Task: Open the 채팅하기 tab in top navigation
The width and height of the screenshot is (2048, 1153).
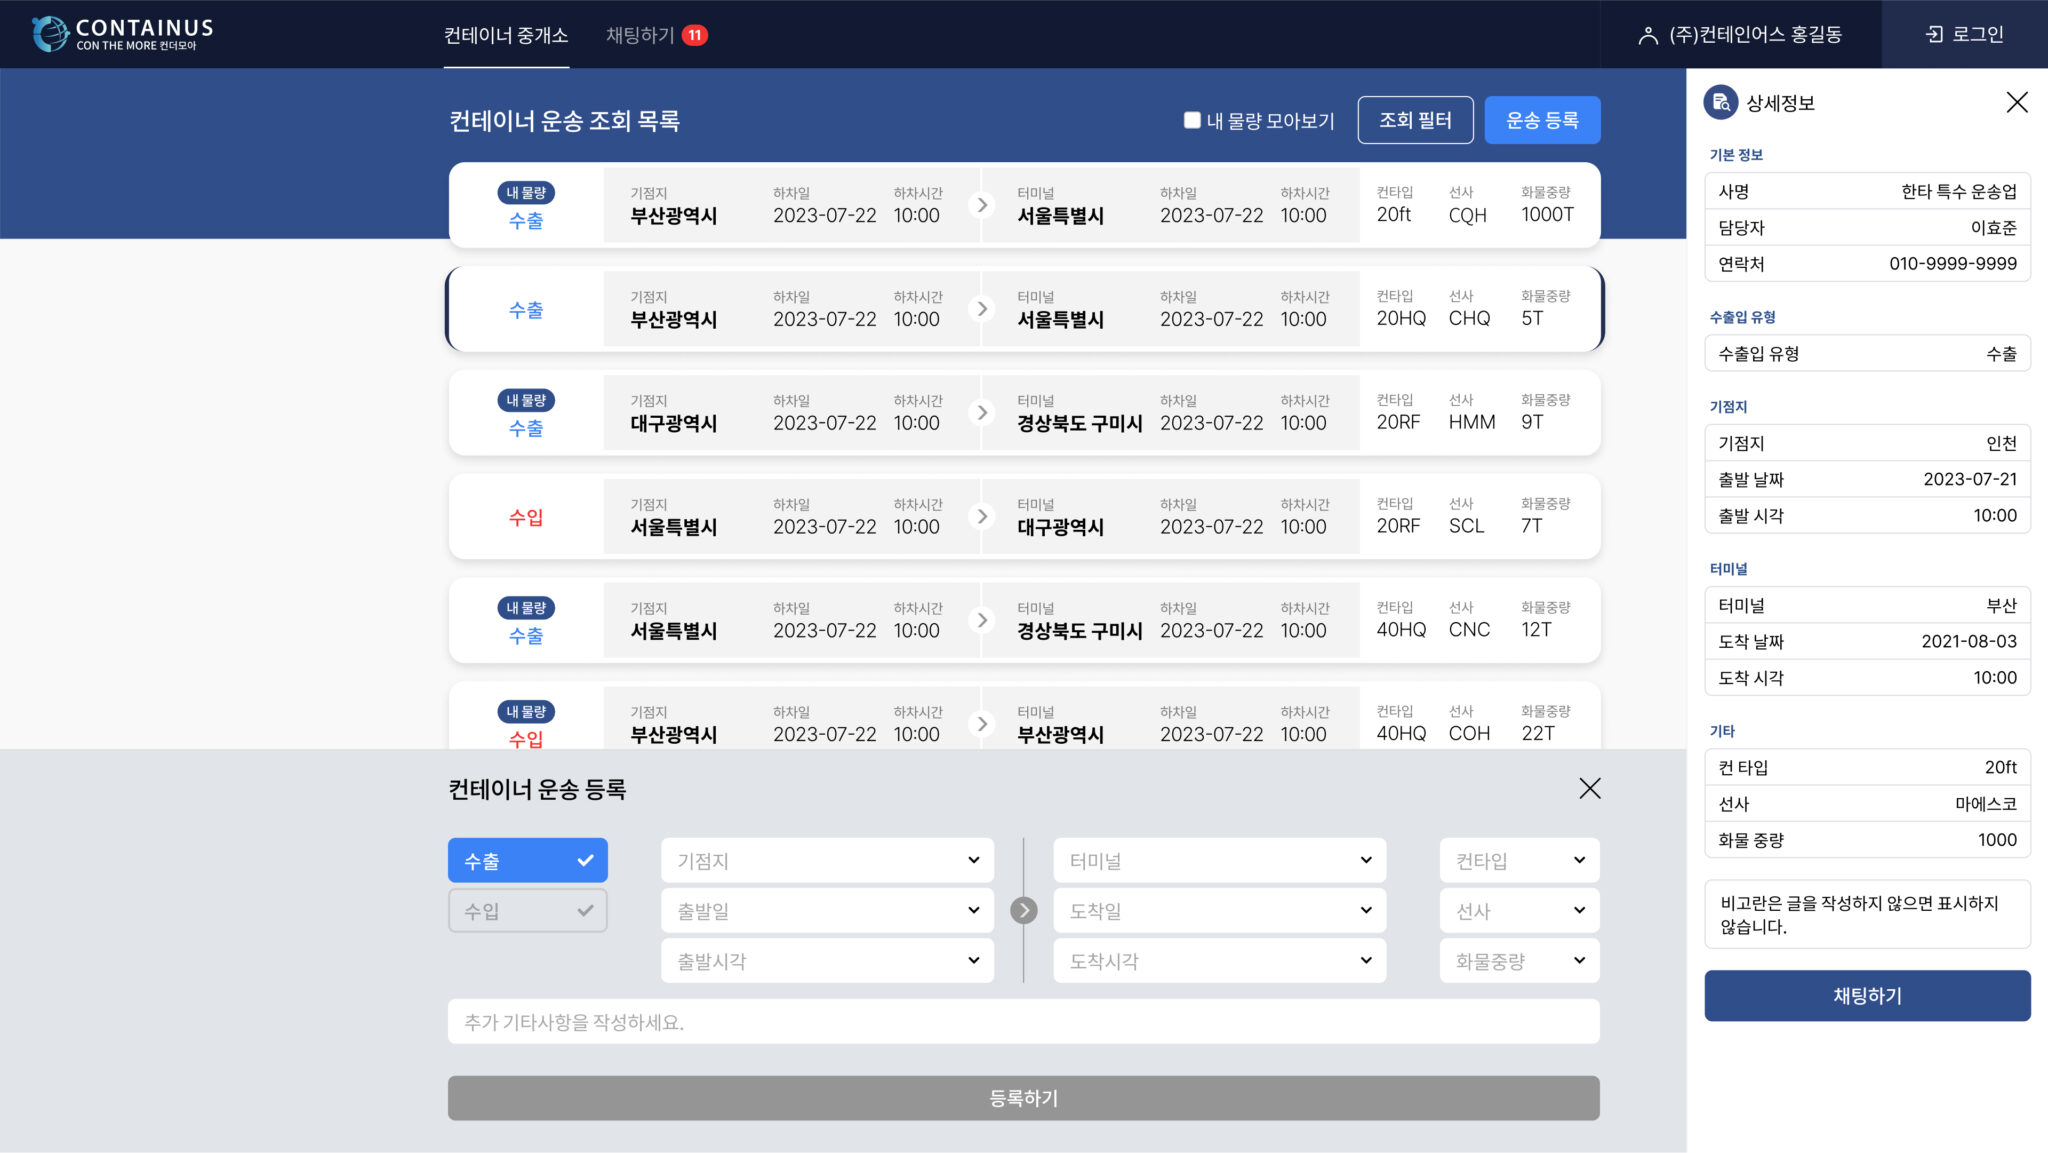Action: tap(640, 35)
